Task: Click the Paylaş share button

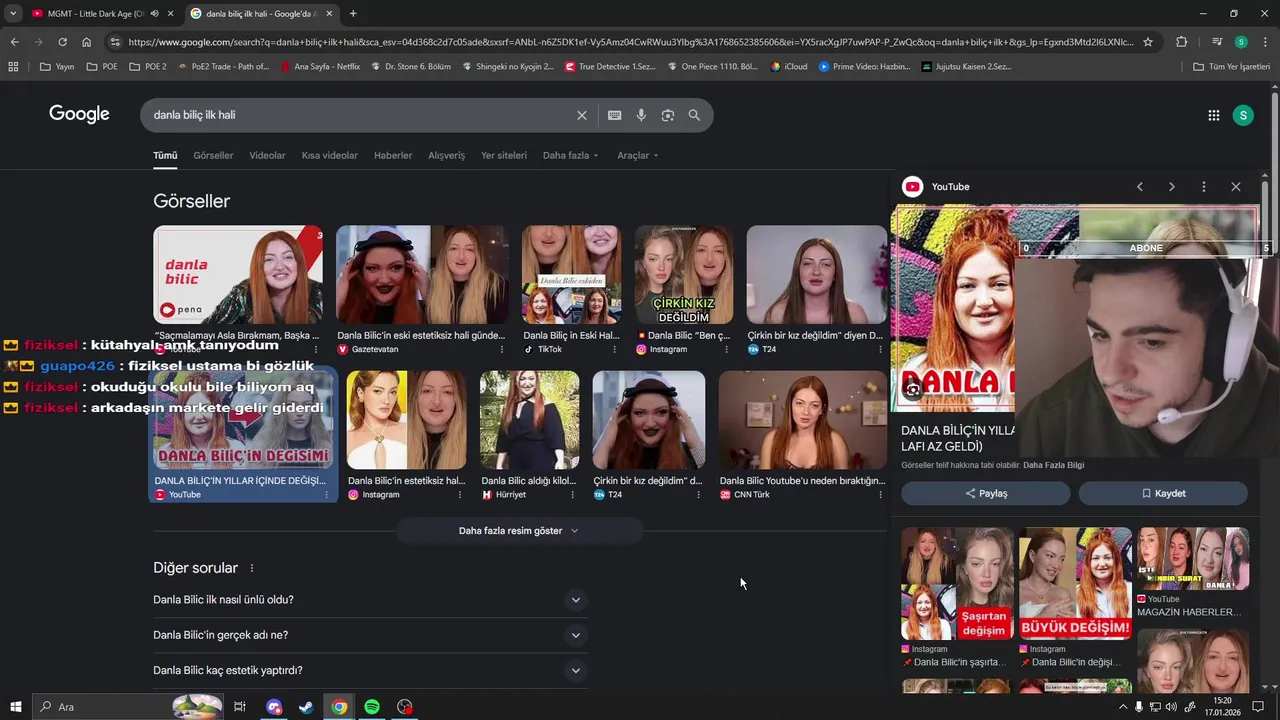Action: click(x=986, y=493)
